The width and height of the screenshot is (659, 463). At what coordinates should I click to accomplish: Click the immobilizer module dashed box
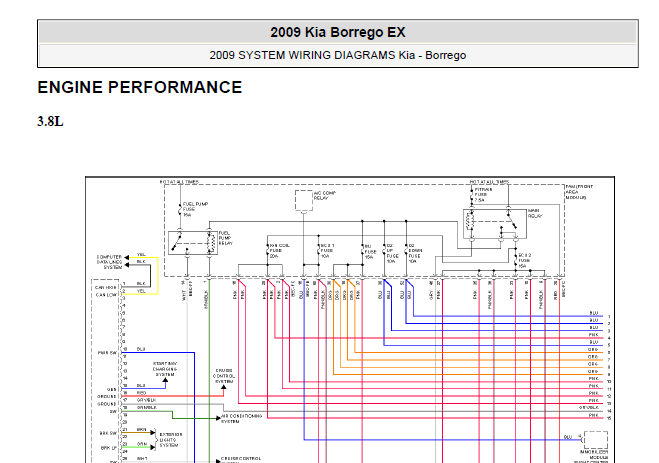coord(596,440)
